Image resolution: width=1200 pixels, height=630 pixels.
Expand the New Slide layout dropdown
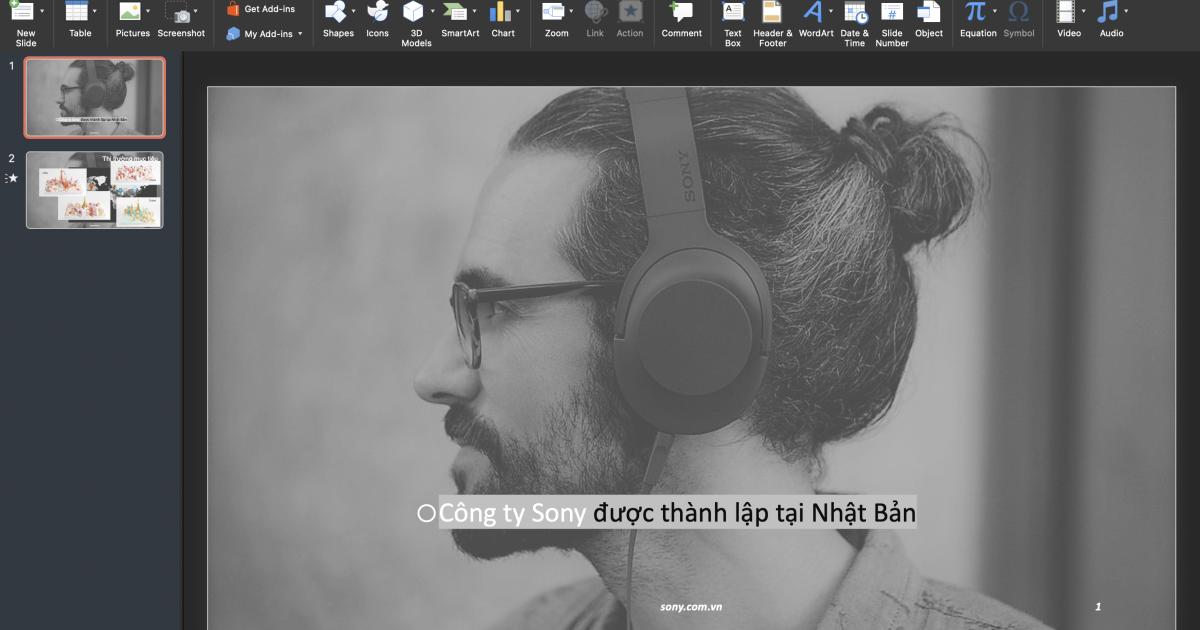40,10
